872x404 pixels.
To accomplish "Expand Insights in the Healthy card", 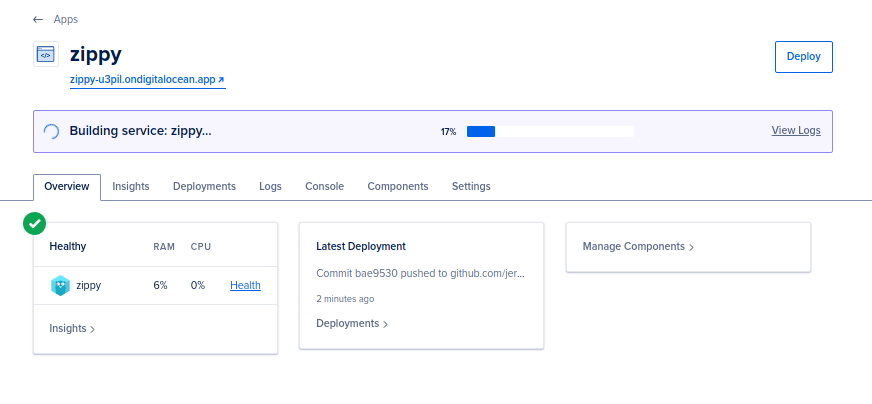I will [72, 328].
